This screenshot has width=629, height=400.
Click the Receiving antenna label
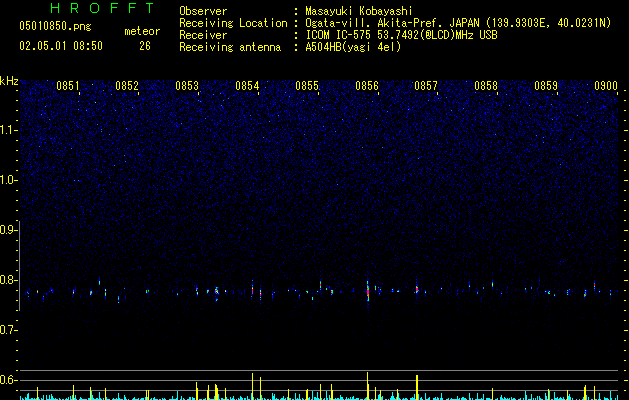click(230, 47)
